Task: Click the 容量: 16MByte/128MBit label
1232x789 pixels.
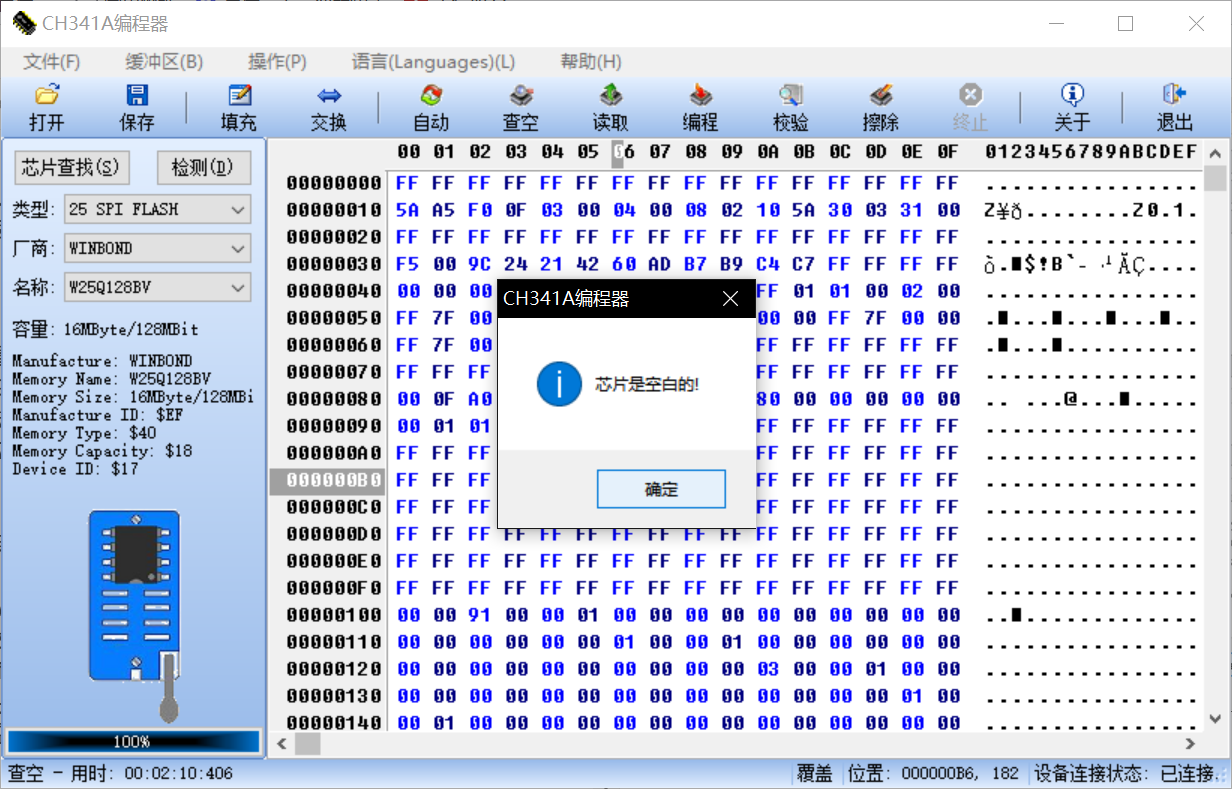Action: (104, 329)
